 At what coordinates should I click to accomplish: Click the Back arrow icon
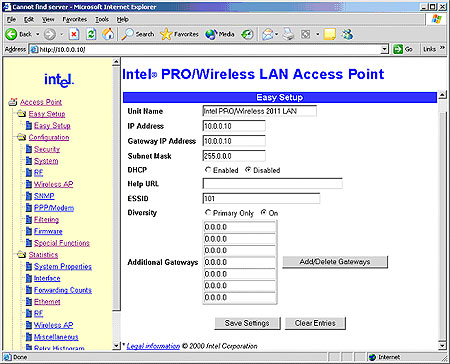pyautogui.click(x=11, y=34)
